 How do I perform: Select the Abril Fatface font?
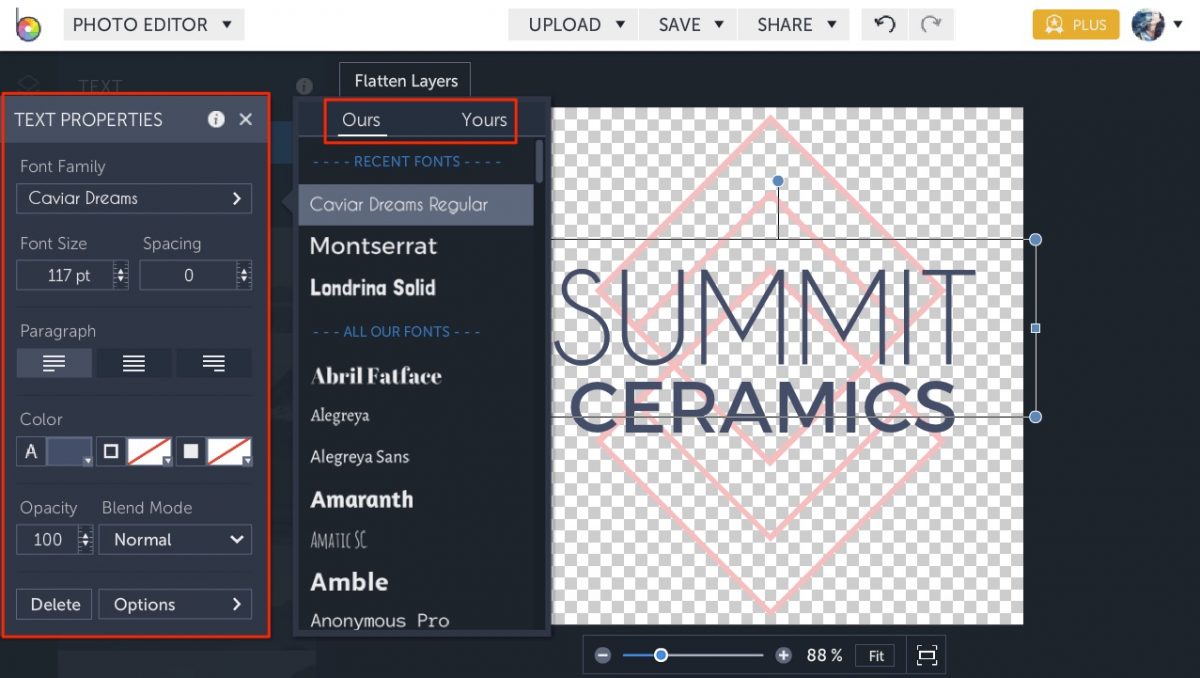tap(376, 376)
